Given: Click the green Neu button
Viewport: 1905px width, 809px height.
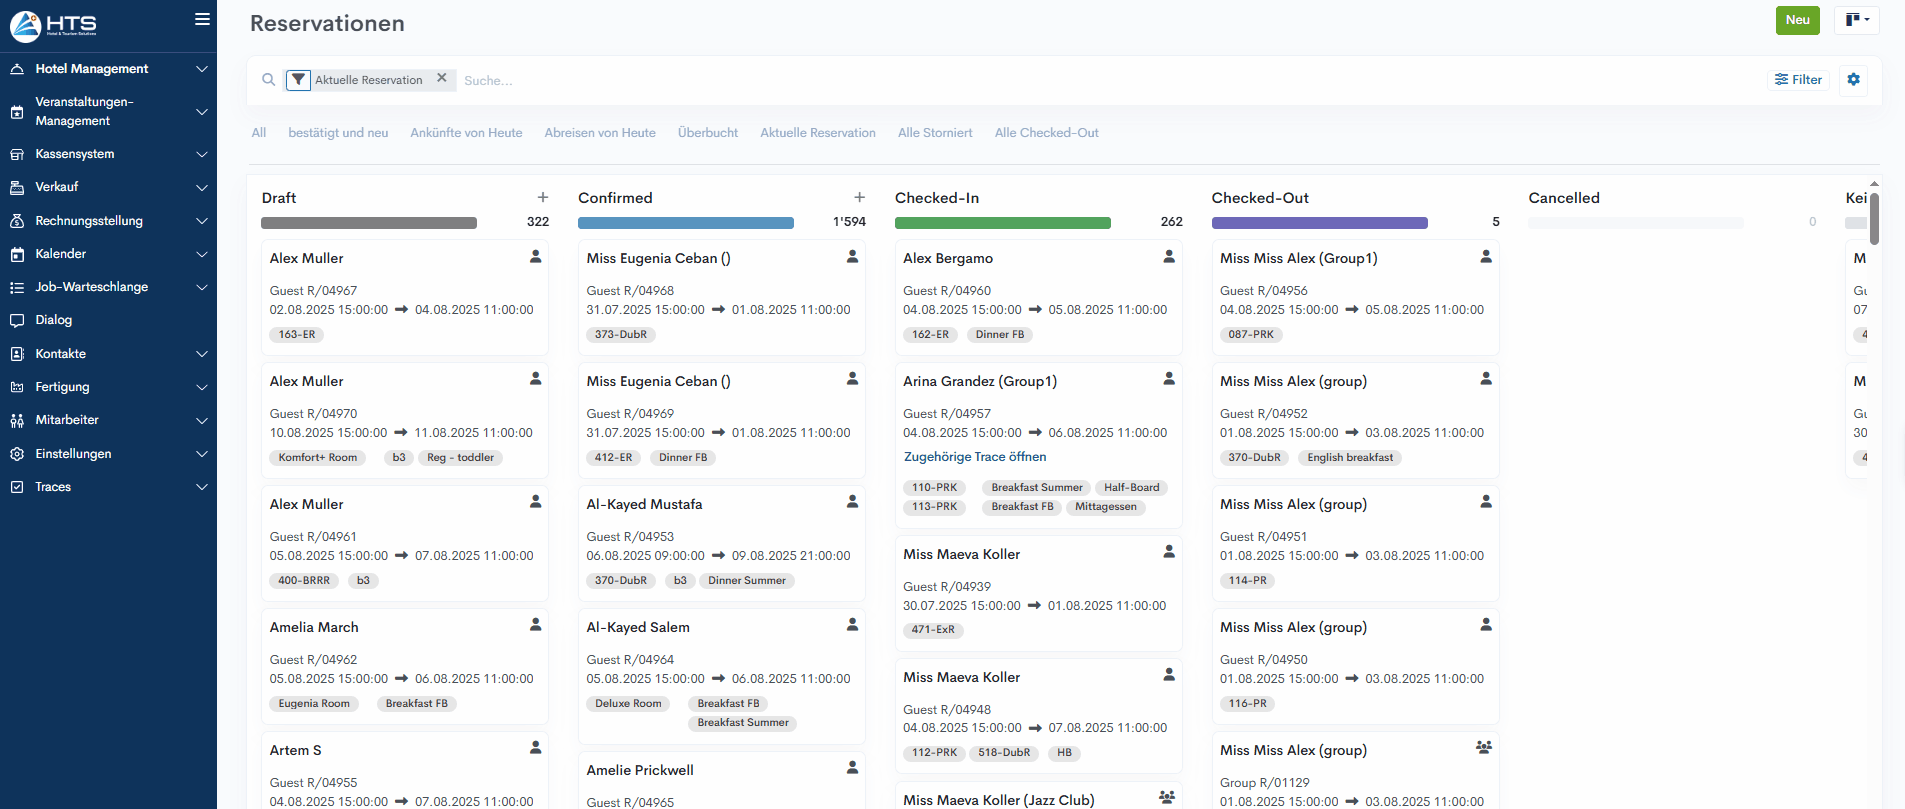Looking at the screenshot, I should 1797,20.
